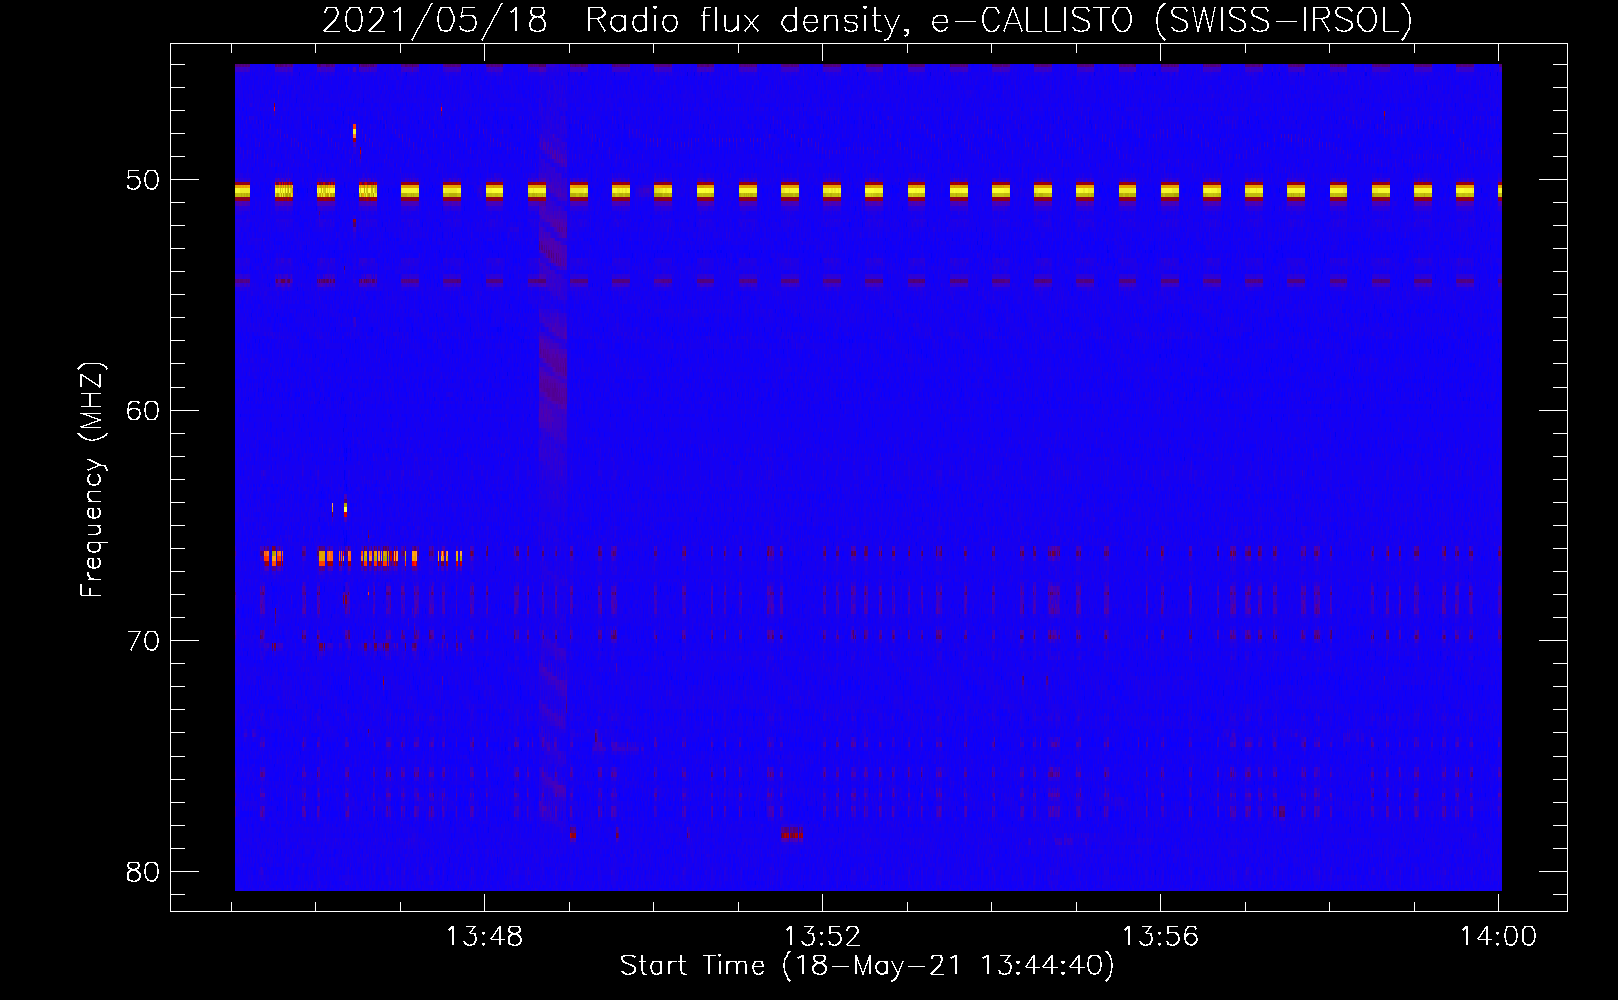
Task: Click the 14:00 time tick label
Action: pyautogui.click(x=1498, y=936)
